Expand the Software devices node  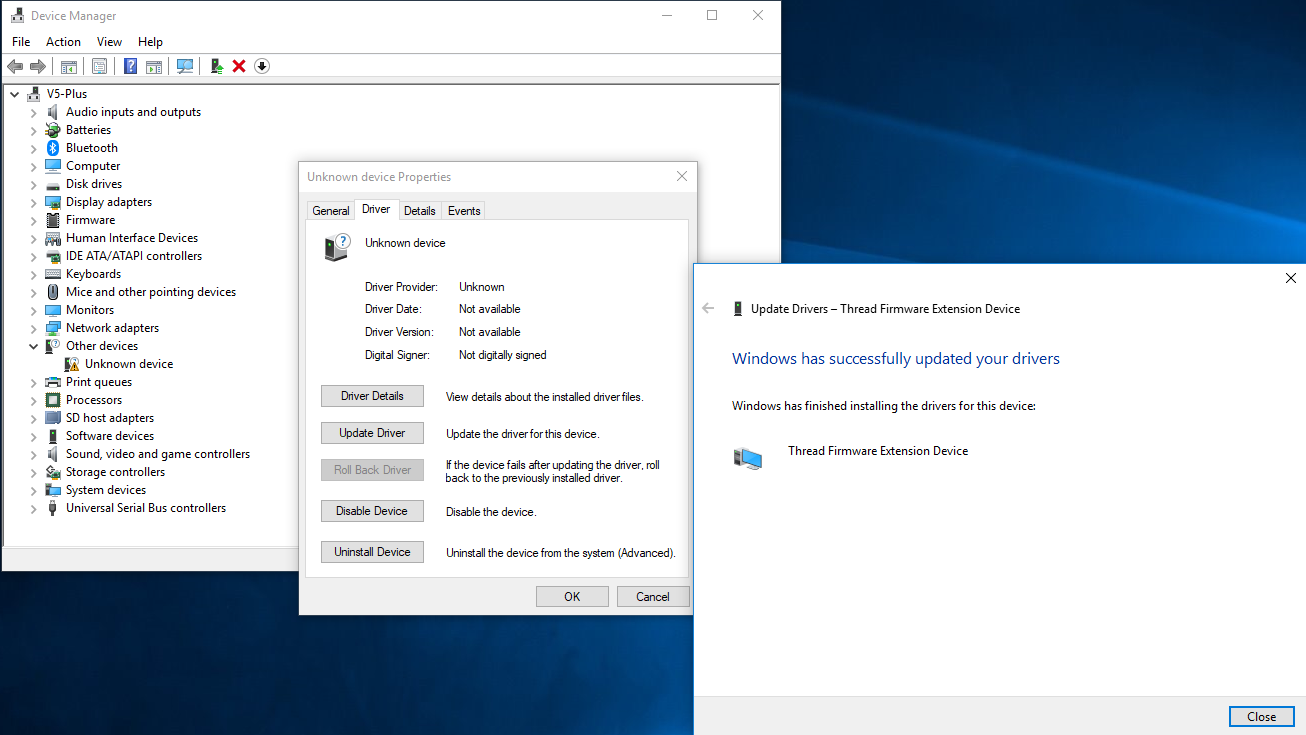(x=33, y=436)
